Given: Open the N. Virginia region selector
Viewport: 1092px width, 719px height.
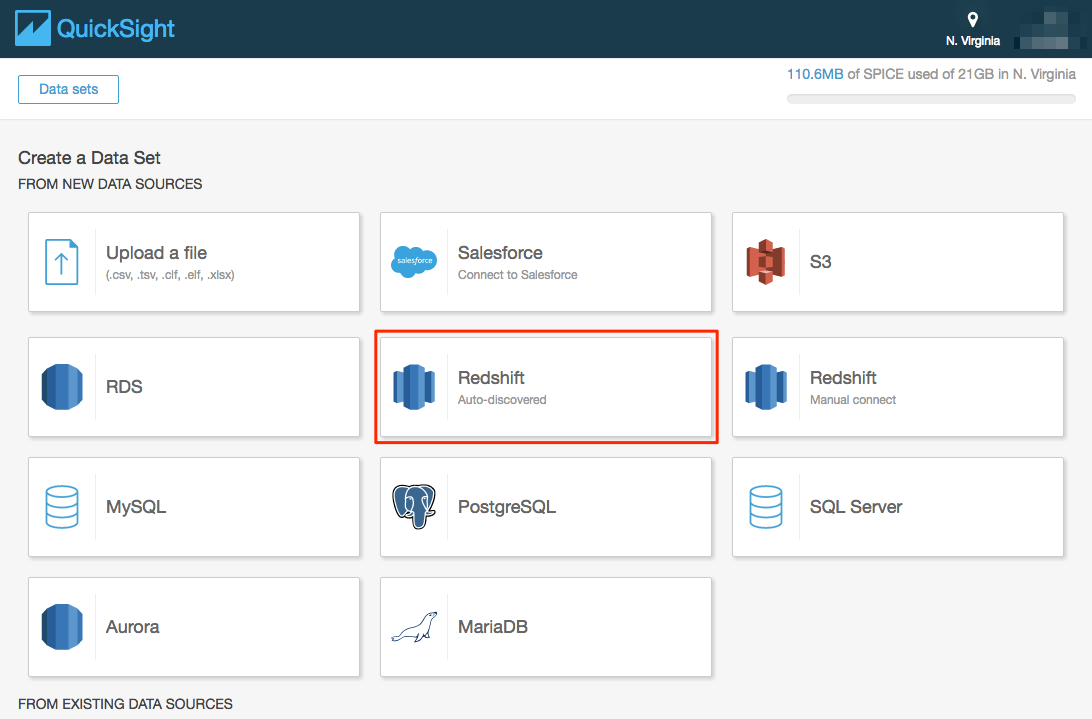Looking at the screenshot, I should click(972, 41).
